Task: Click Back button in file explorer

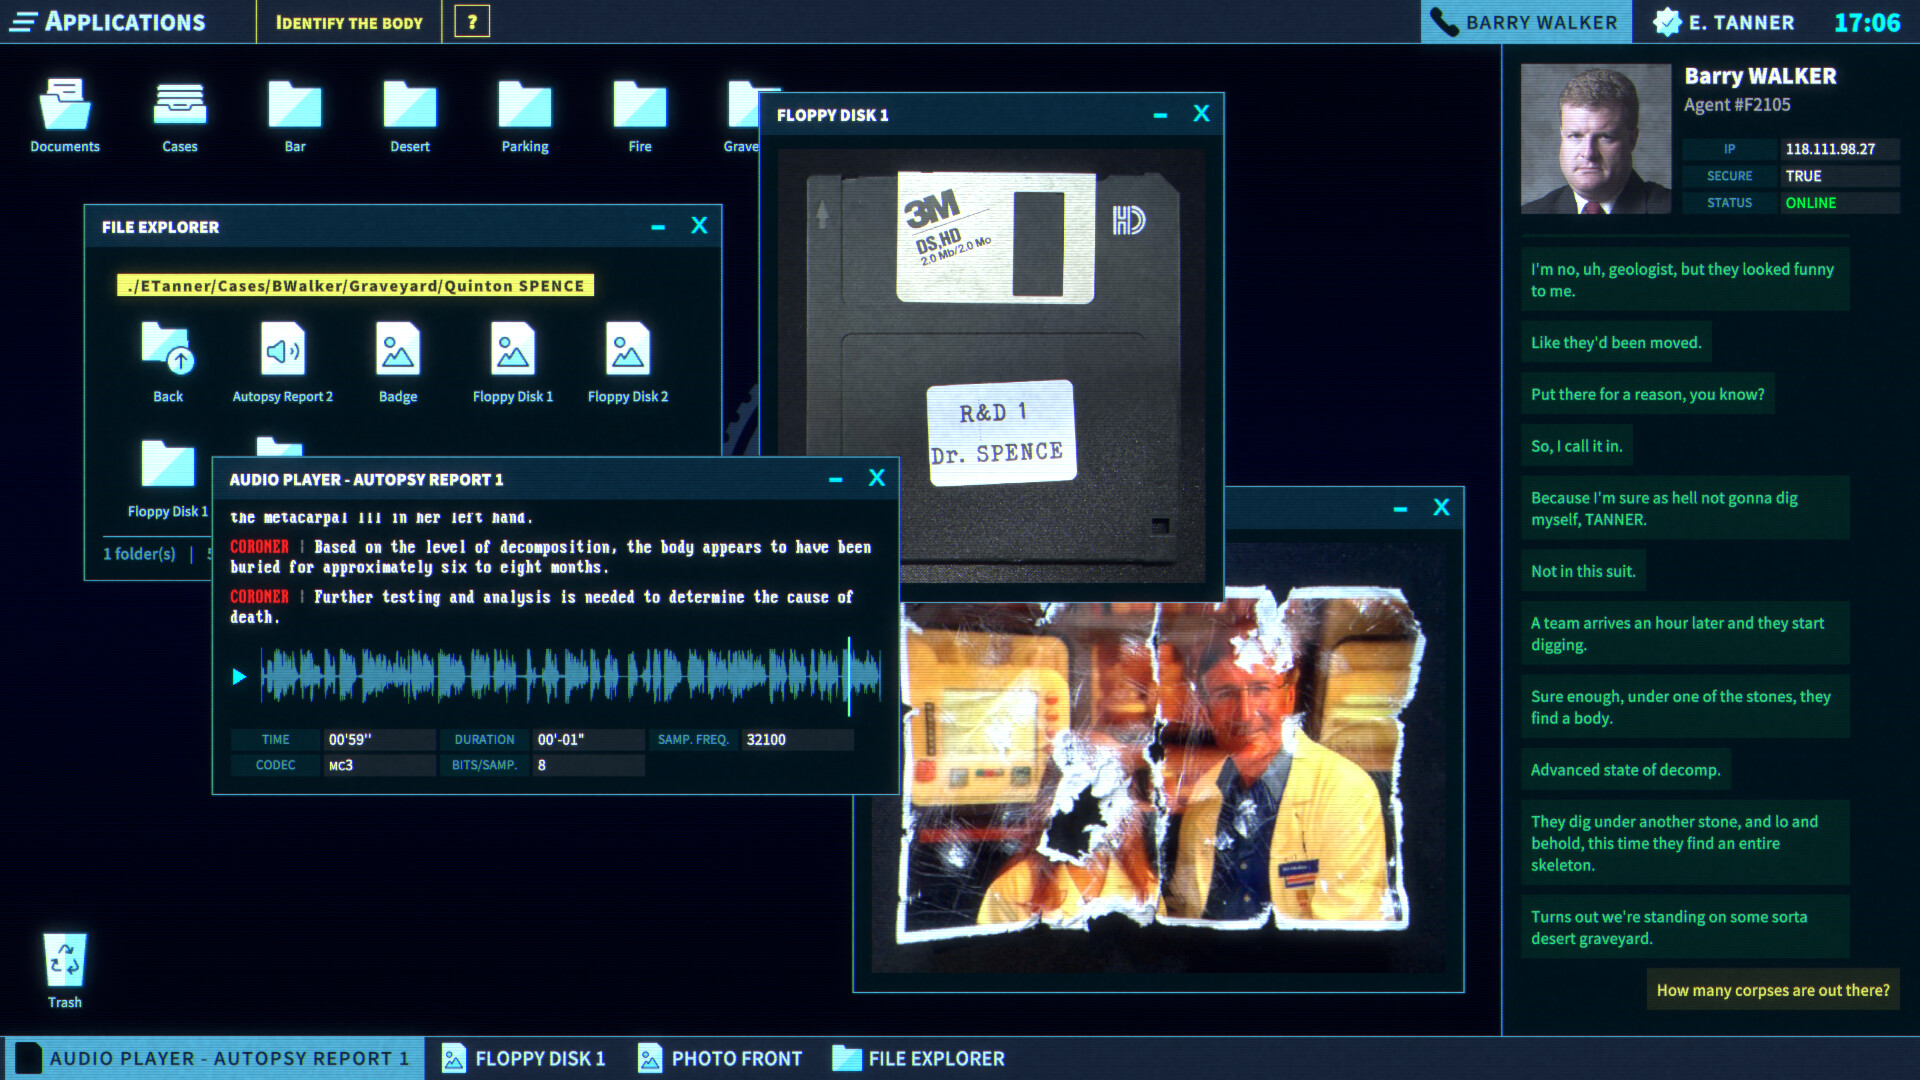Action: tap(167, 365)
